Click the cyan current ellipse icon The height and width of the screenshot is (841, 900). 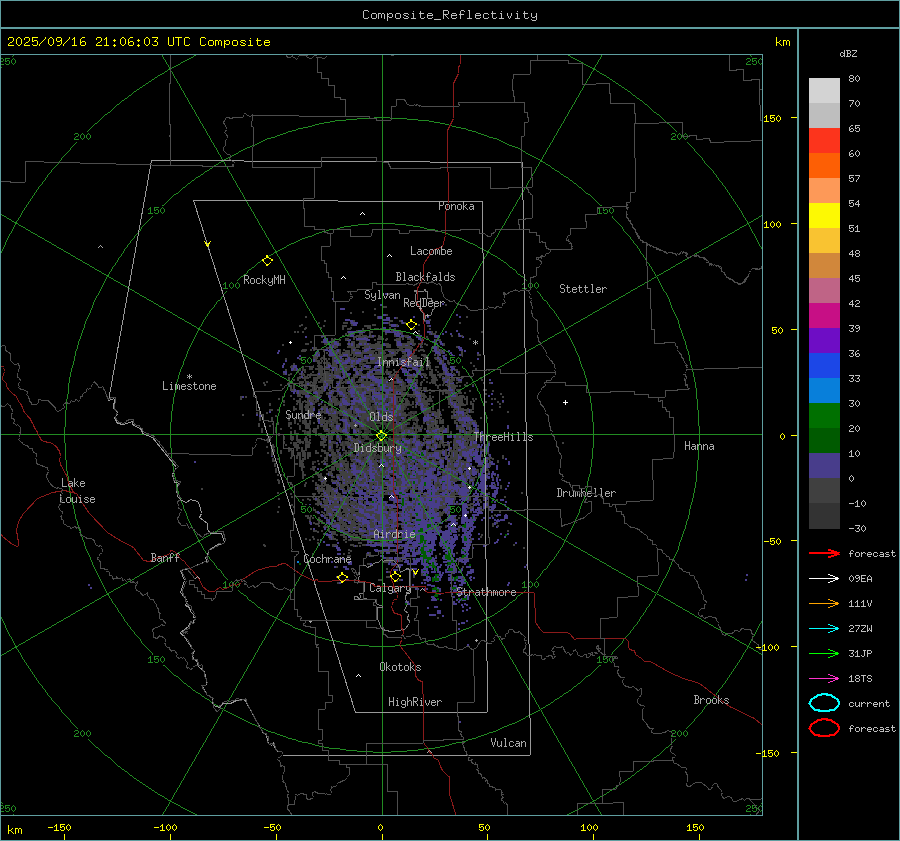[824, 703]
